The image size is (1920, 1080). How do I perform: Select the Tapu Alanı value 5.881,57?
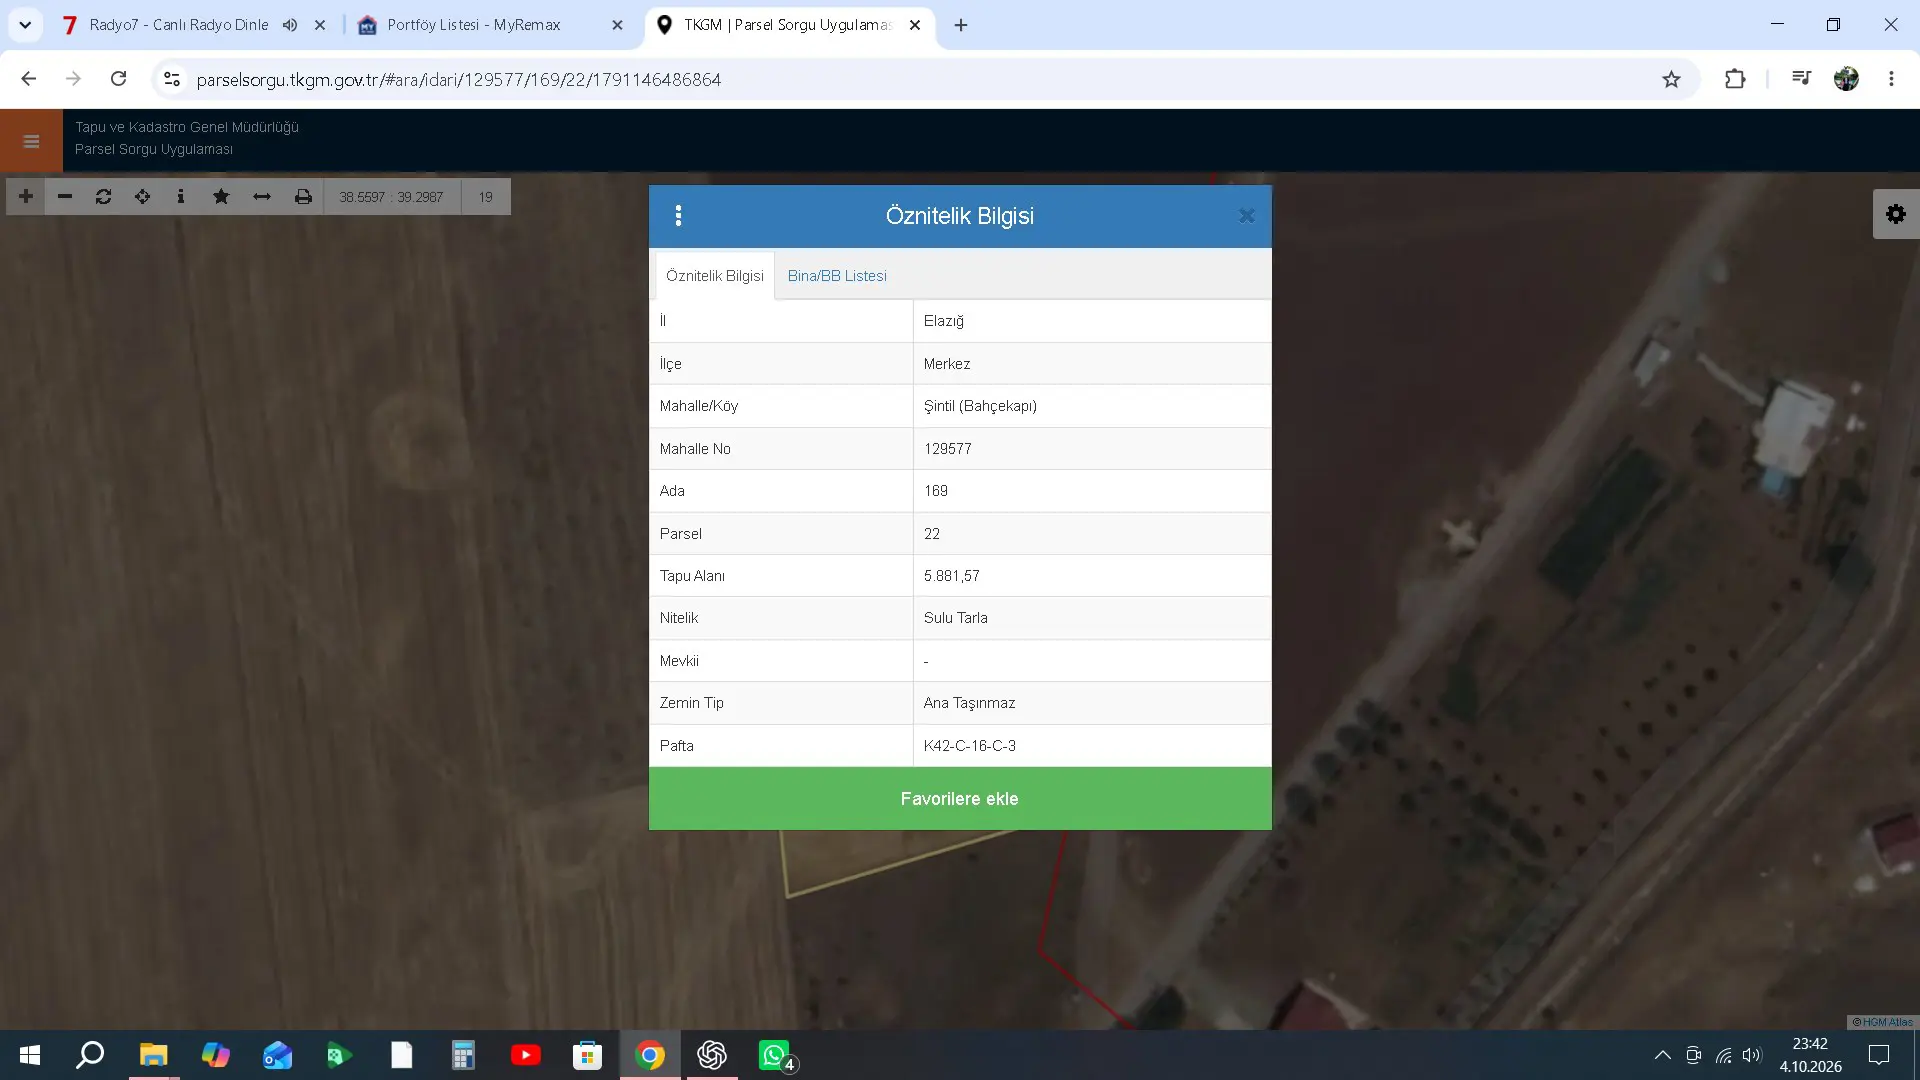(952, 576)
